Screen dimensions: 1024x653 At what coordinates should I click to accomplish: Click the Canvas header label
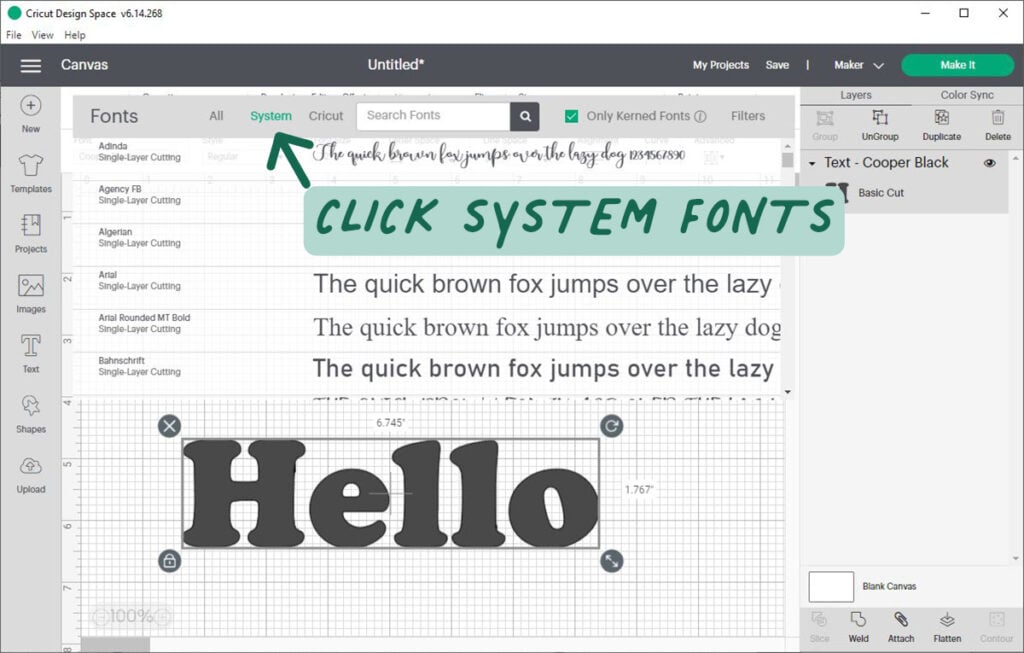[x=84, y=65]
